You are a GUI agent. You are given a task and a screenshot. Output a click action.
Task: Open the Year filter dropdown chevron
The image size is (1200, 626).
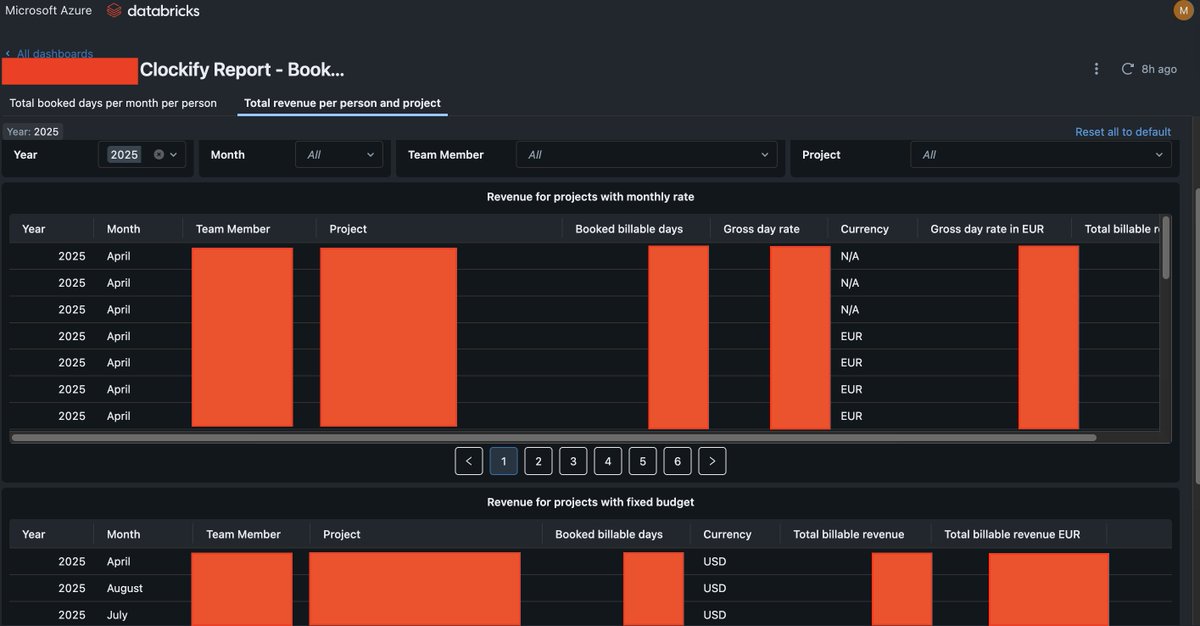click(x=172, y=154)
